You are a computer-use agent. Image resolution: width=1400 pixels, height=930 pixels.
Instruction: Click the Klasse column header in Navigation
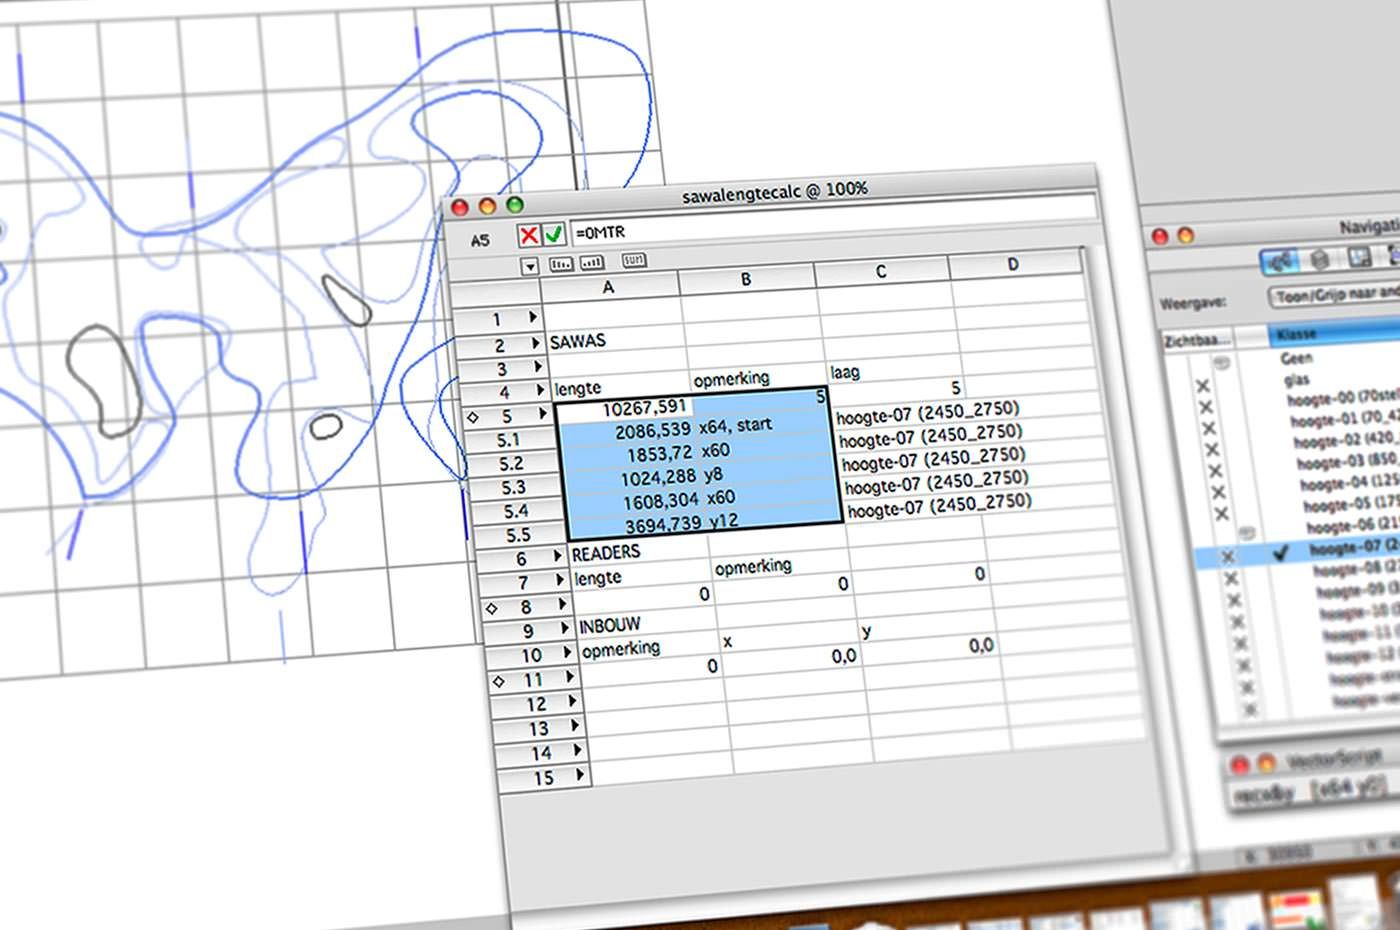click(1335, 333)
